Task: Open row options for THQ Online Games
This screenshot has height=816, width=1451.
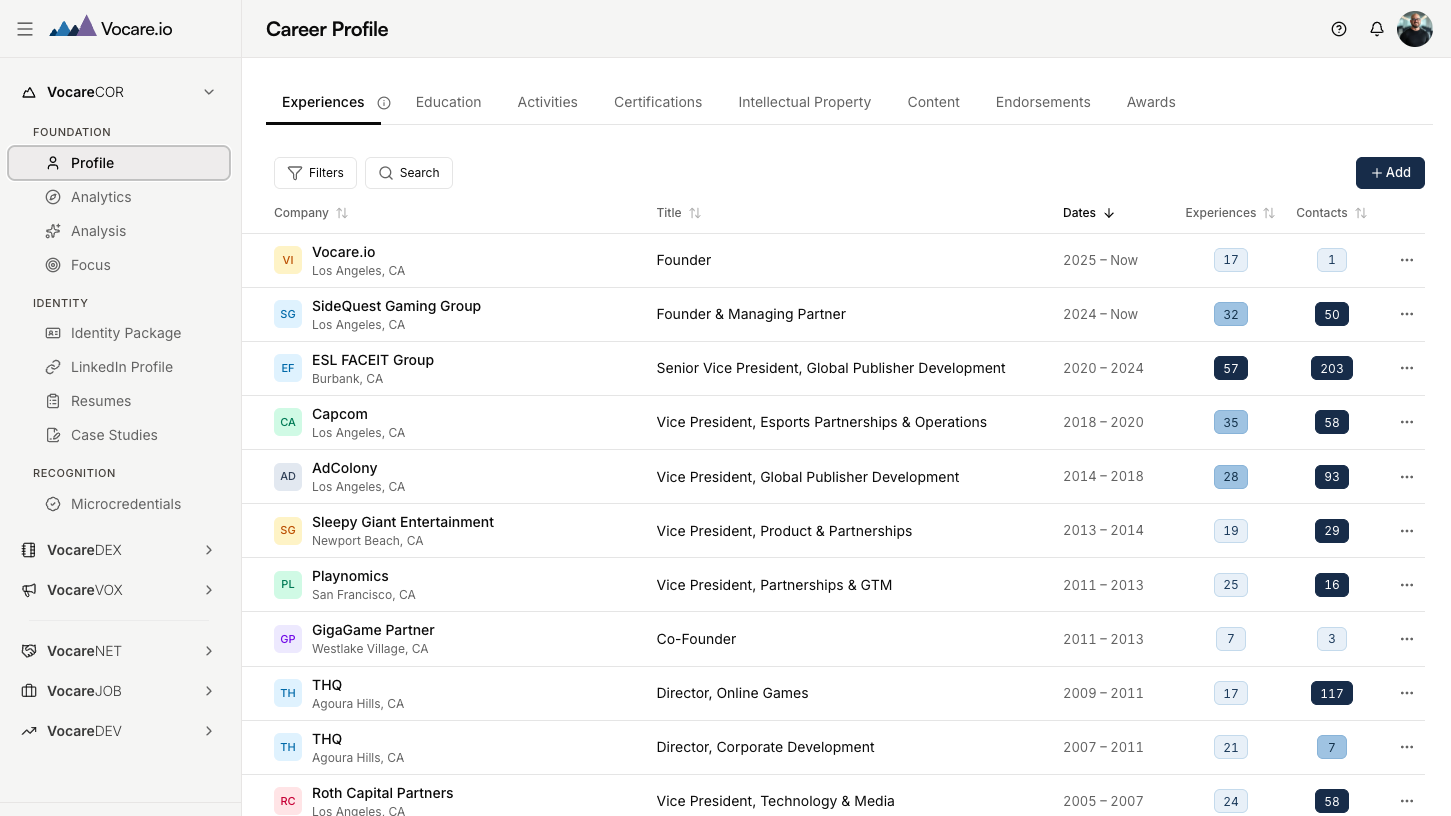Action: coord(1407,693)
